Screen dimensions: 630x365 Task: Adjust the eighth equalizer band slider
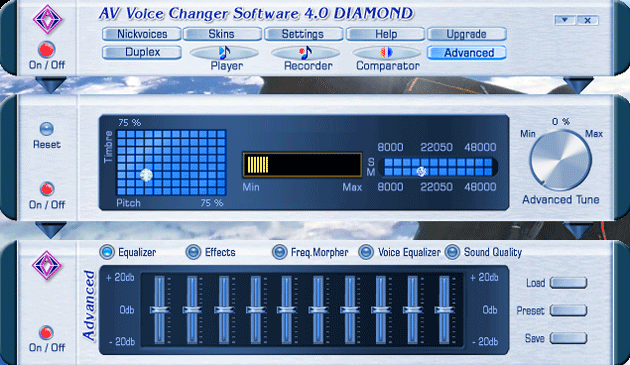point(381,310)
